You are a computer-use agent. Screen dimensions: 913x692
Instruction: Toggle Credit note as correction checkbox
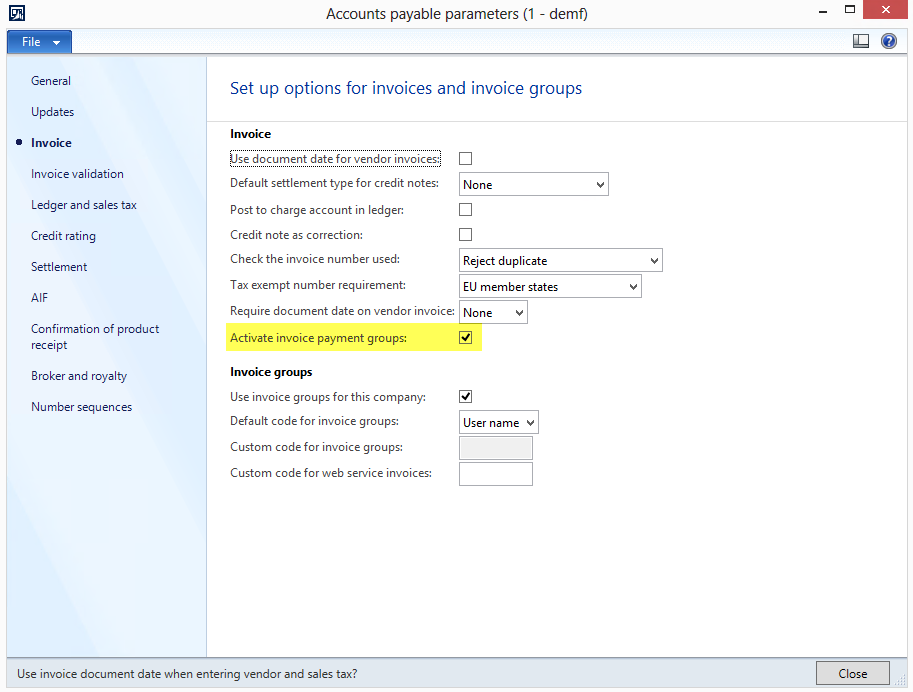[465, 235]
